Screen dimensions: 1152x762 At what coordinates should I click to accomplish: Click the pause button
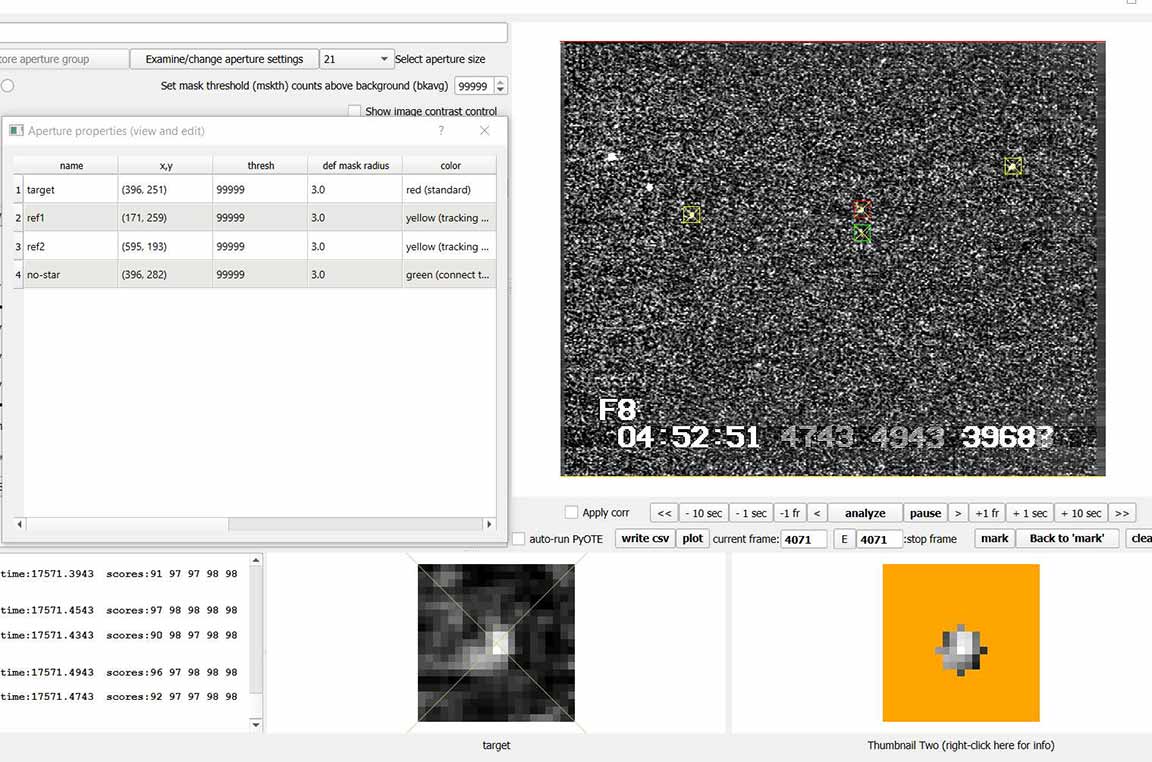point(925,513)
